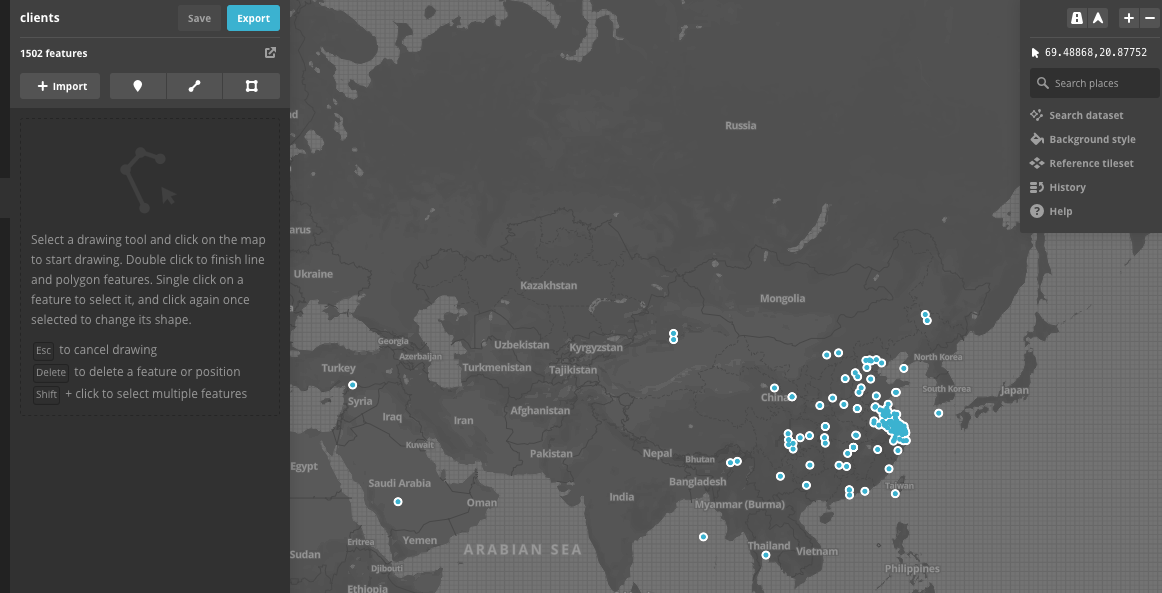Type in the Search places field
The image size is (1162, 593).
pyautogui.click(x=1094, y=82)
